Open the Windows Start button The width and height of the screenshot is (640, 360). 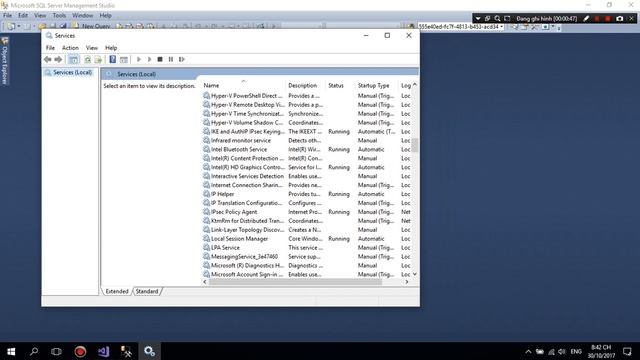(x=11, y=351)
